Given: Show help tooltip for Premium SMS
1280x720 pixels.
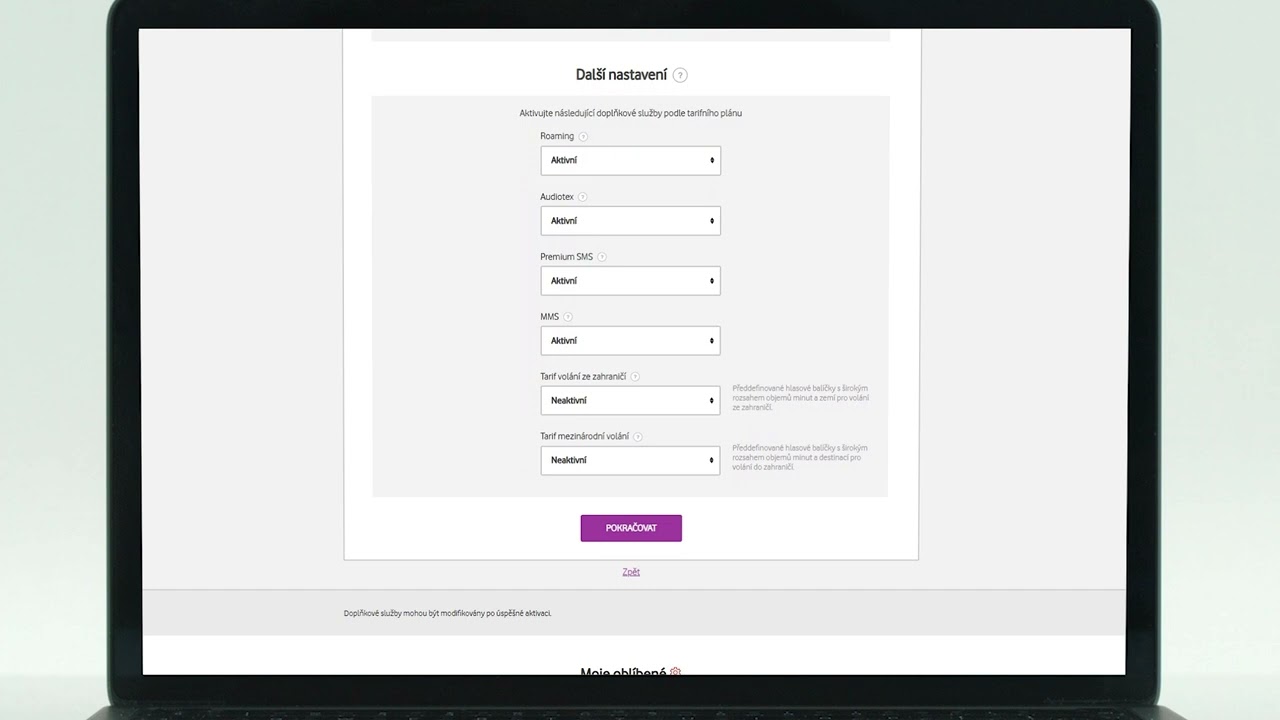Looking at the screenshot, I should (601, 257).
